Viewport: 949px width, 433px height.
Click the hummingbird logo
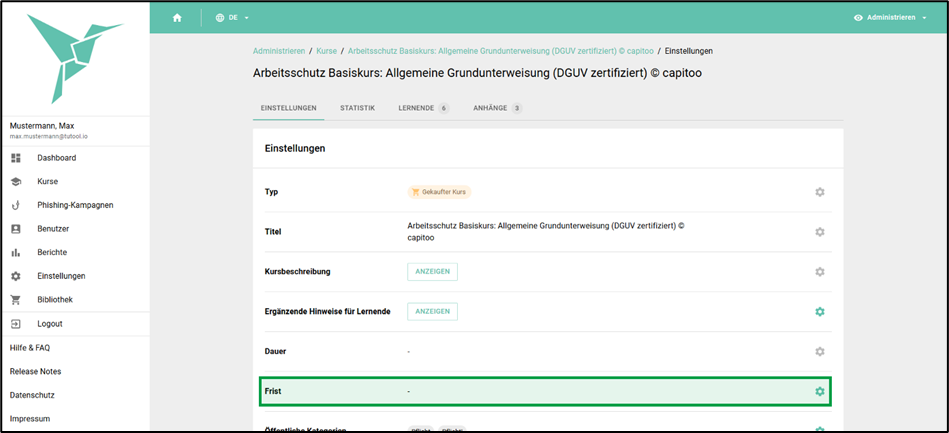[x=75, y=57]
